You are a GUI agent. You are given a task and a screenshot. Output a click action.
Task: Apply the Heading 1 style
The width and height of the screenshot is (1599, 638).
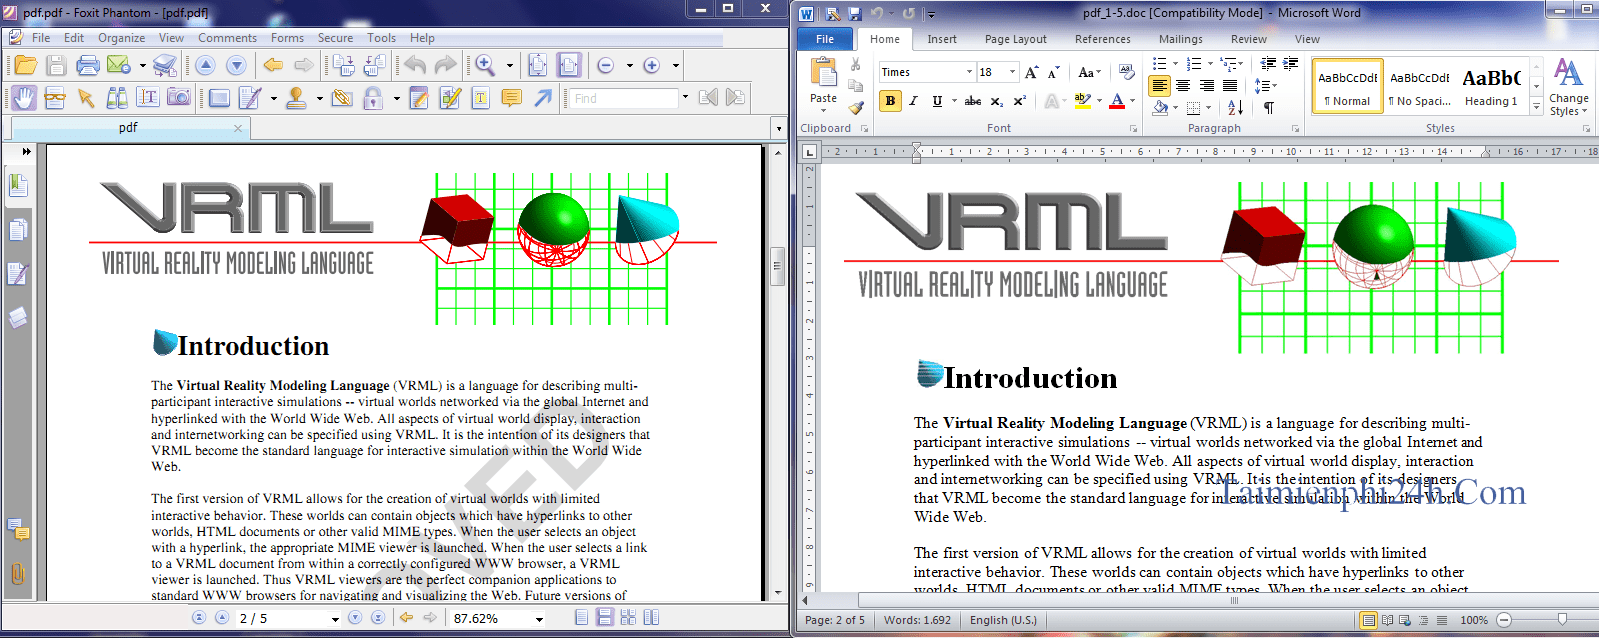[x=1491, y=86]
